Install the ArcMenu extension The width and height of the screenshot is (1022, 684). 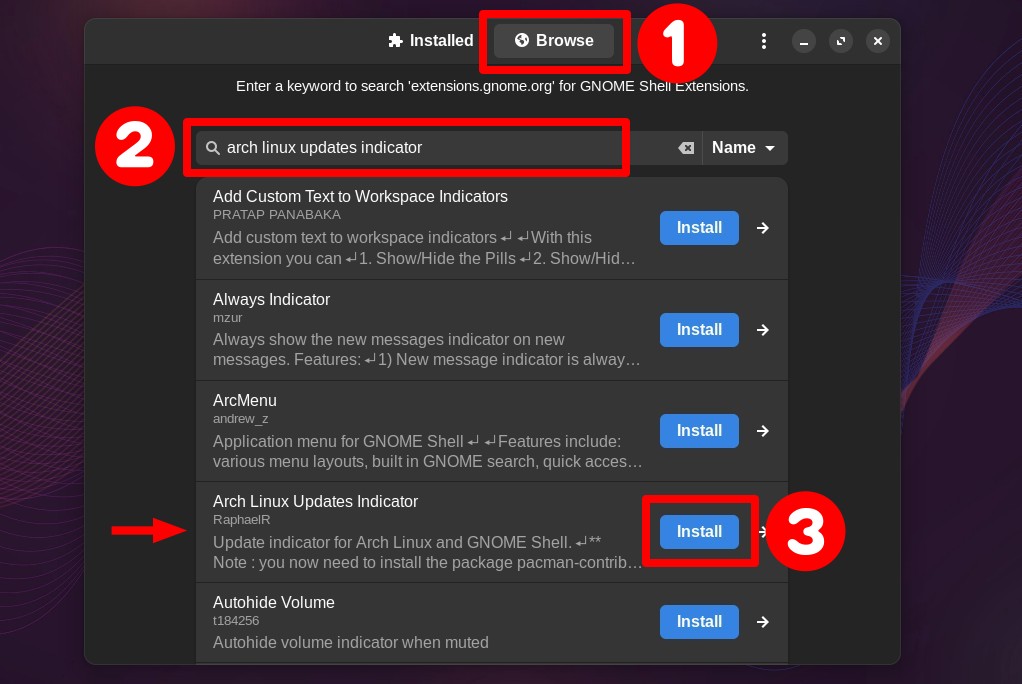coord(699,431)
